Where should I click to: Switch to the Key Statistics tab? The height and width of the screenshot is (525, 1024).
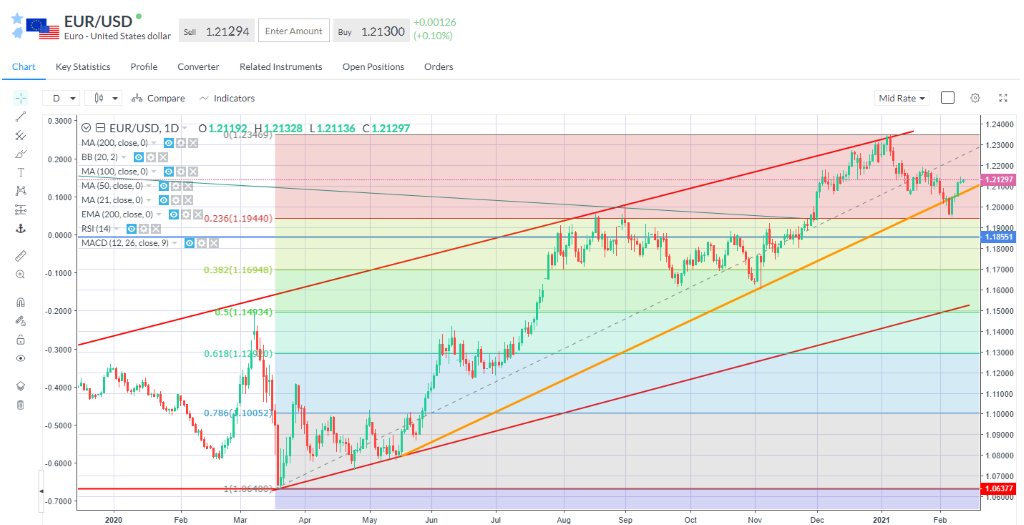point(83,67)
